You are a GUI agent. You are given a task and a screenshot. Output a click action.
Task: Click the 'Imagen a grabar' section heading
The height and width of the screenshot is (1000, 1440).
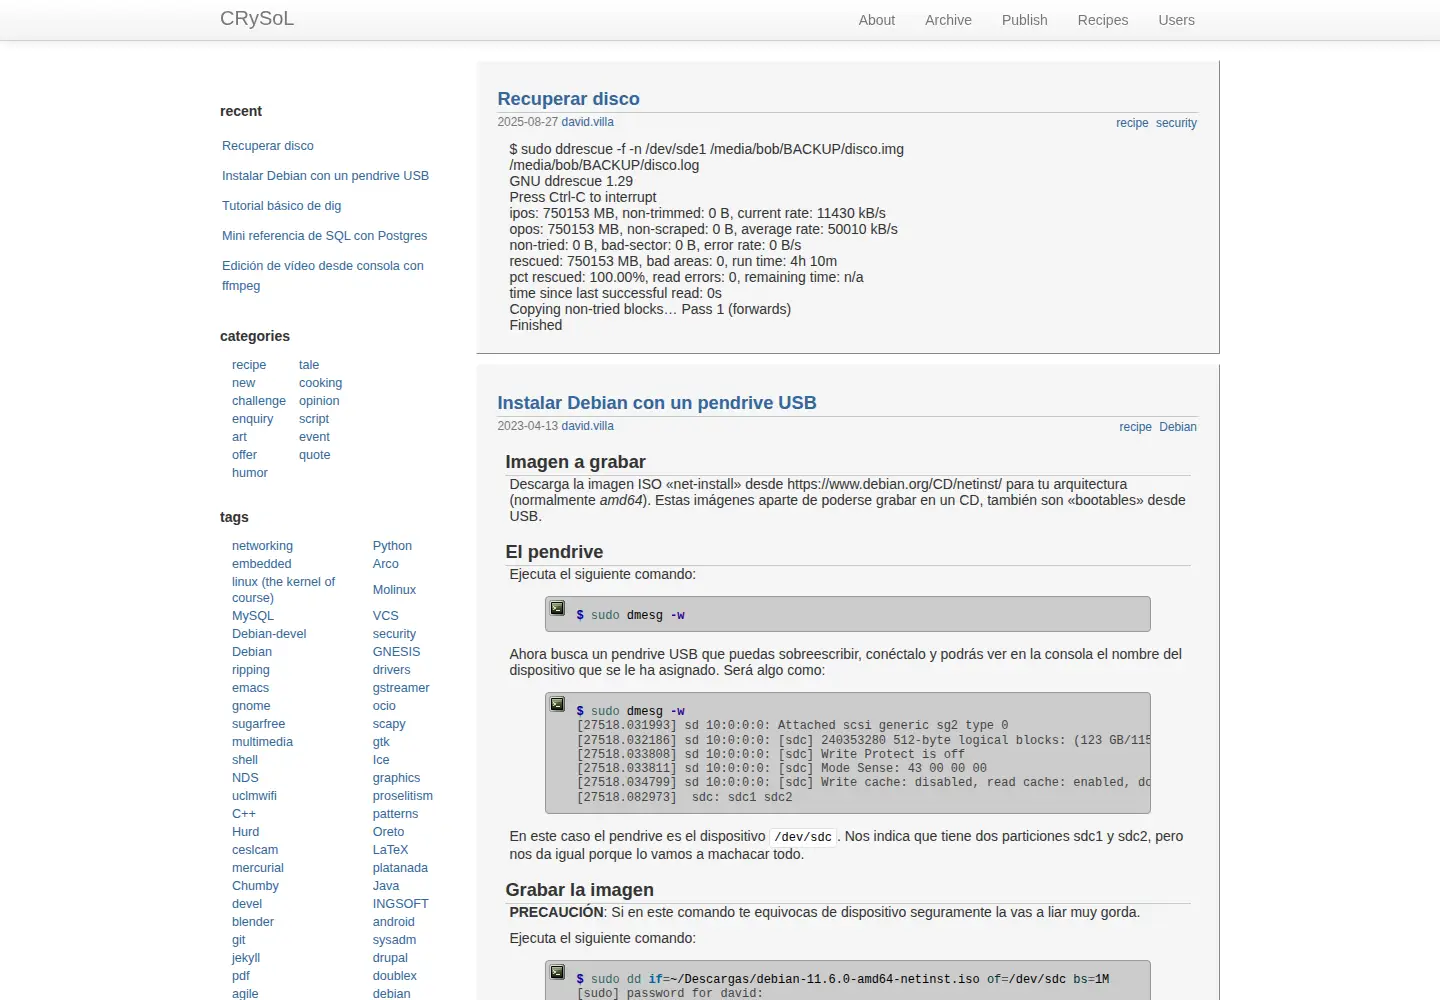click(575, 462)
